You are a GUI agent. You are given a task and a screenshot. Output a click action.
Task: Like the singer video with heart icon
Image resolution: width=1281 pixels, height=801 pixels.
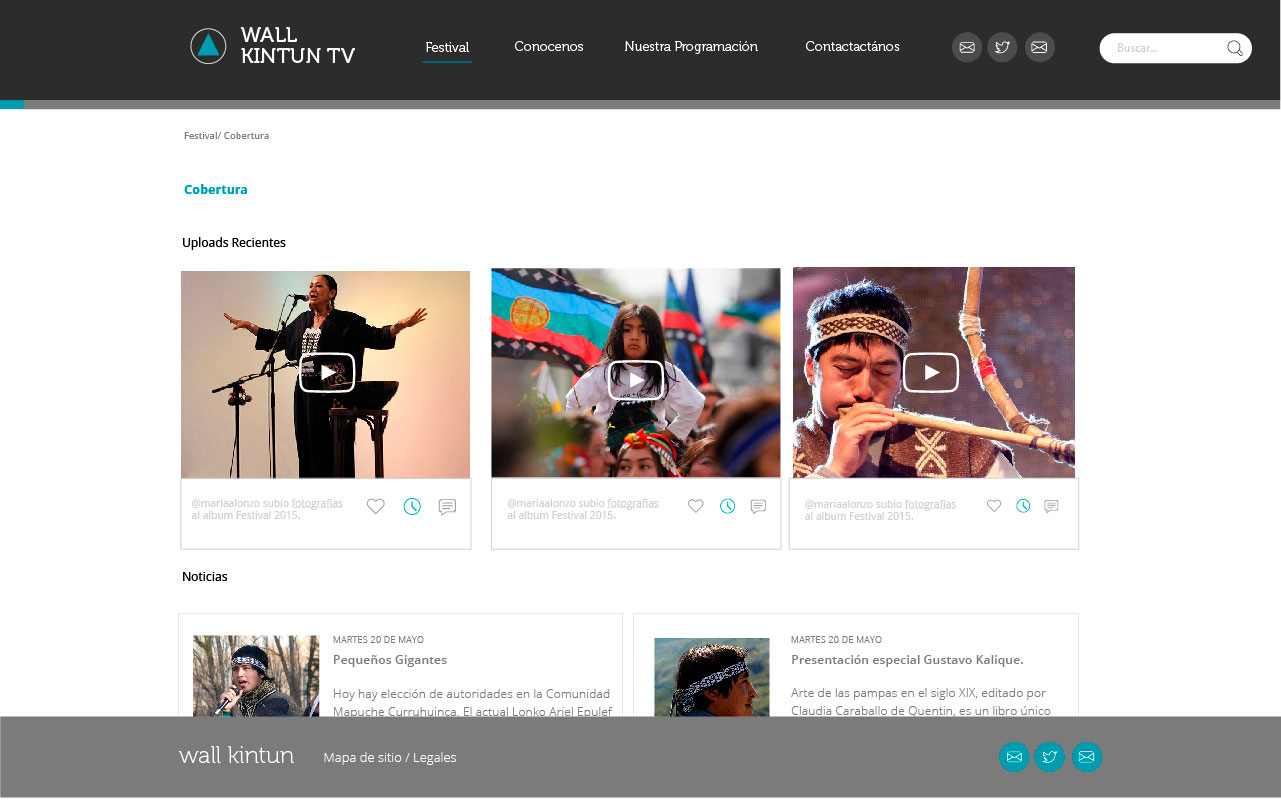pyautogui.click(x=375, y=507)
